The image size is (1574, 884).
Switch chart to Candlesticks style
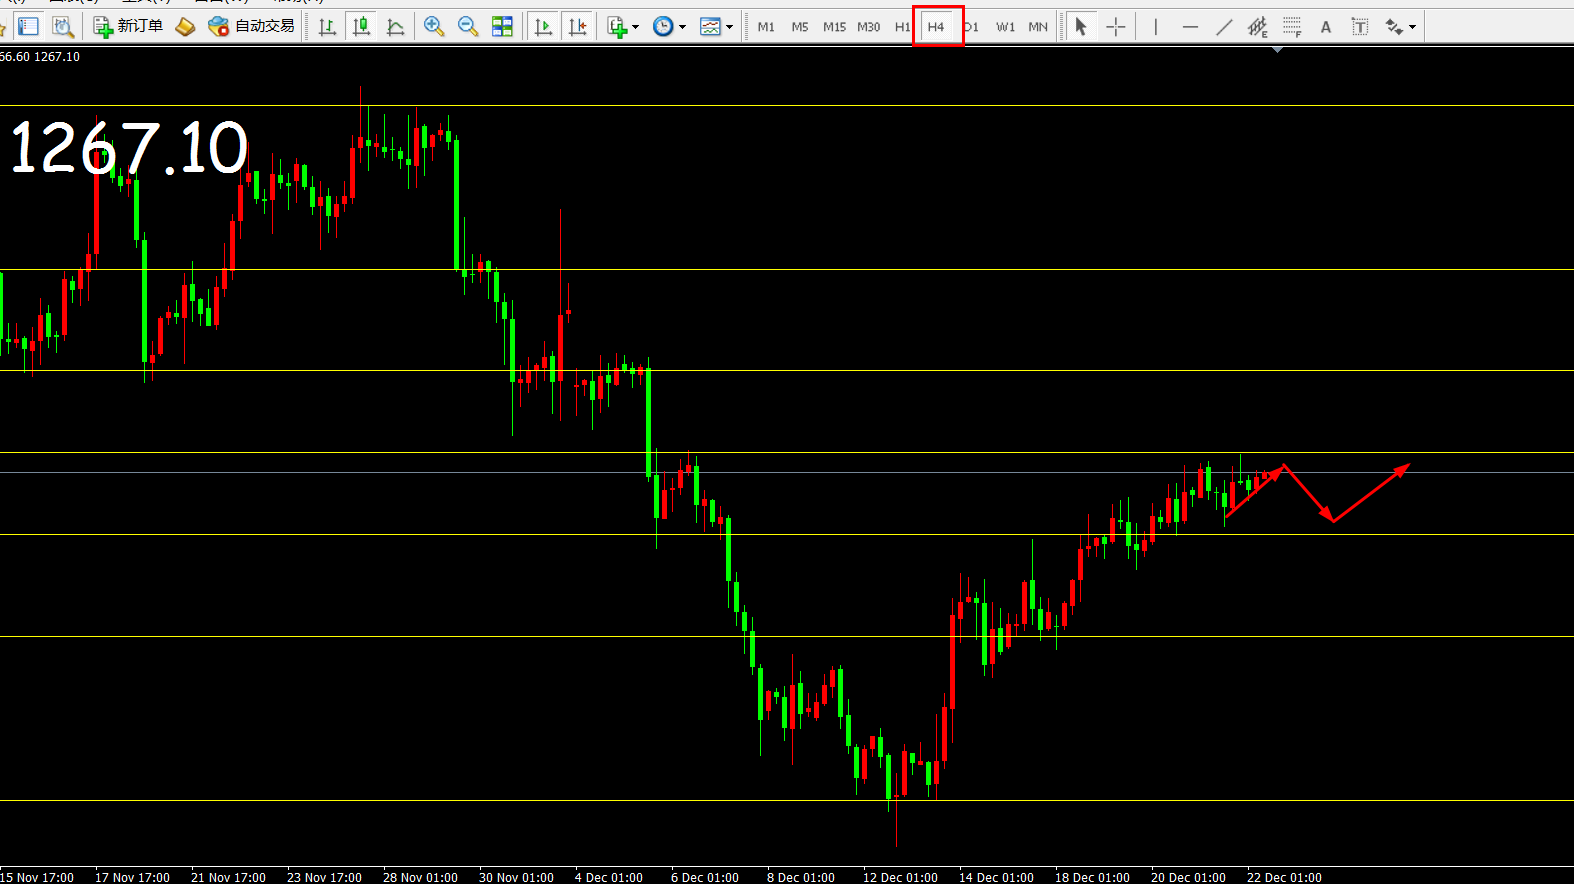click(362, 27)
